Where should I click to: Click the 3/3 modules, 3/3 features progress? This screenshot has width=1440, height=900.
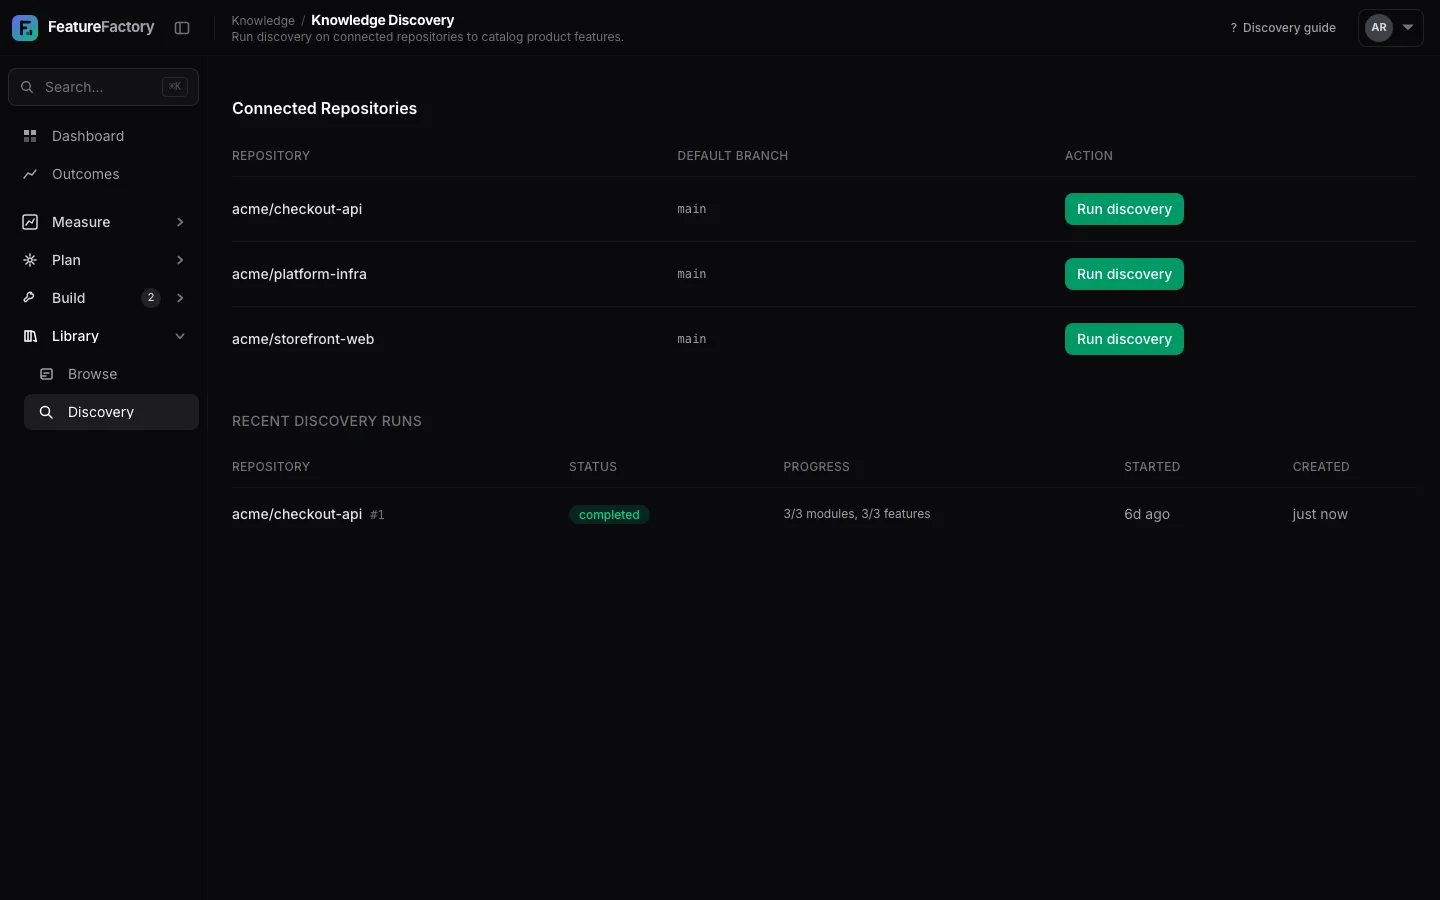857,514
